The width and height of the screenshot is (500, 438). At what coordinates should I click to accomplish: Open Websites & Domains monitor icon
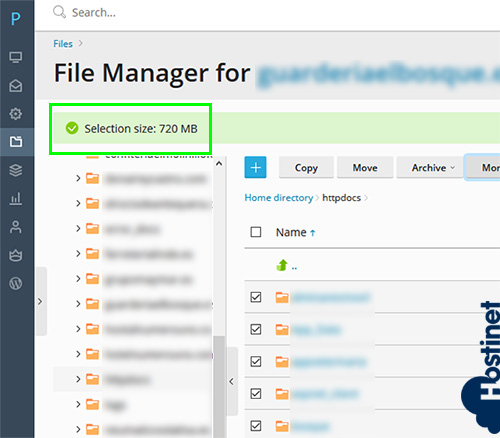pyautogui.click(x=16, y=57)
